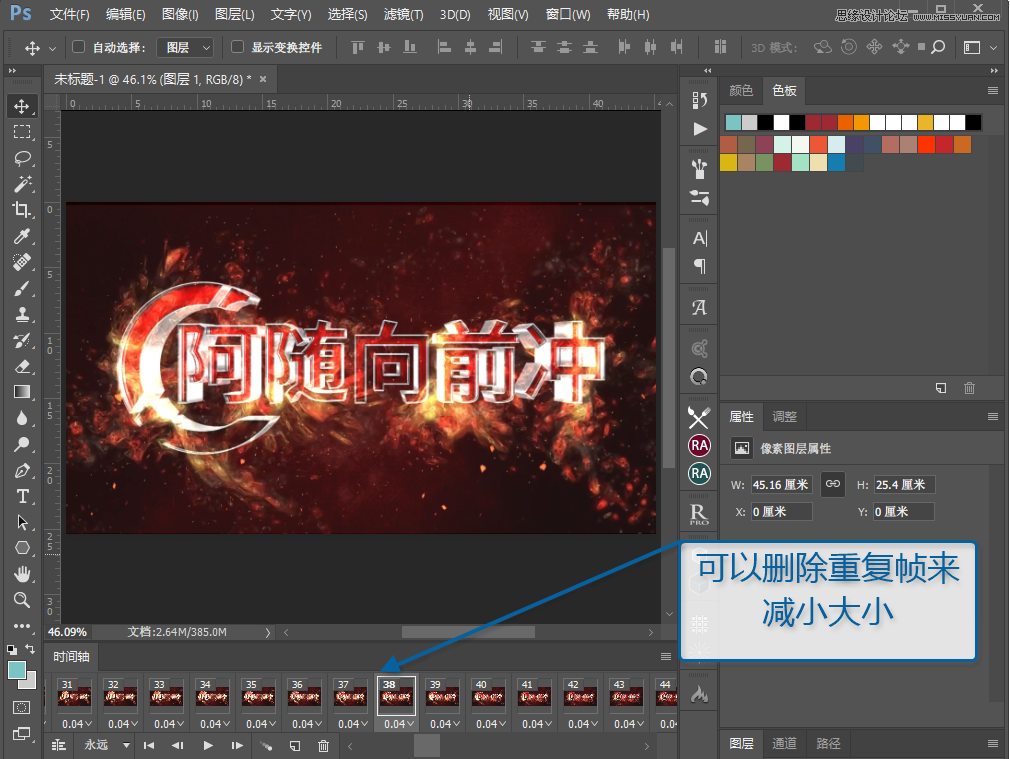Select the Horizontal Type tool
The height and width of the screenshot is (759, 1010).
pyautogui.click(x=22, y=496)
